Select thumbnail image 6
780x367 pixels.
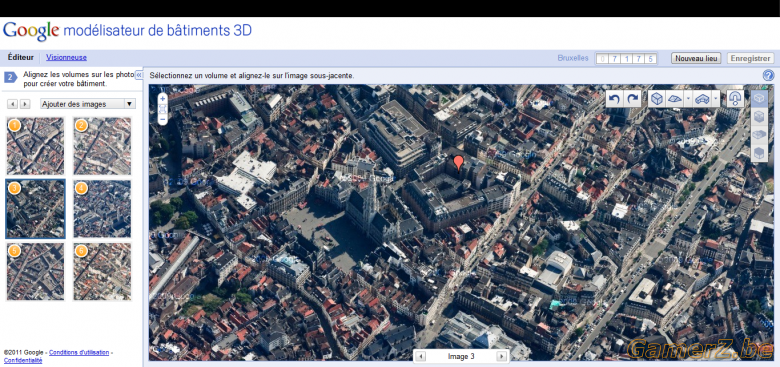(x=102, y=272)
